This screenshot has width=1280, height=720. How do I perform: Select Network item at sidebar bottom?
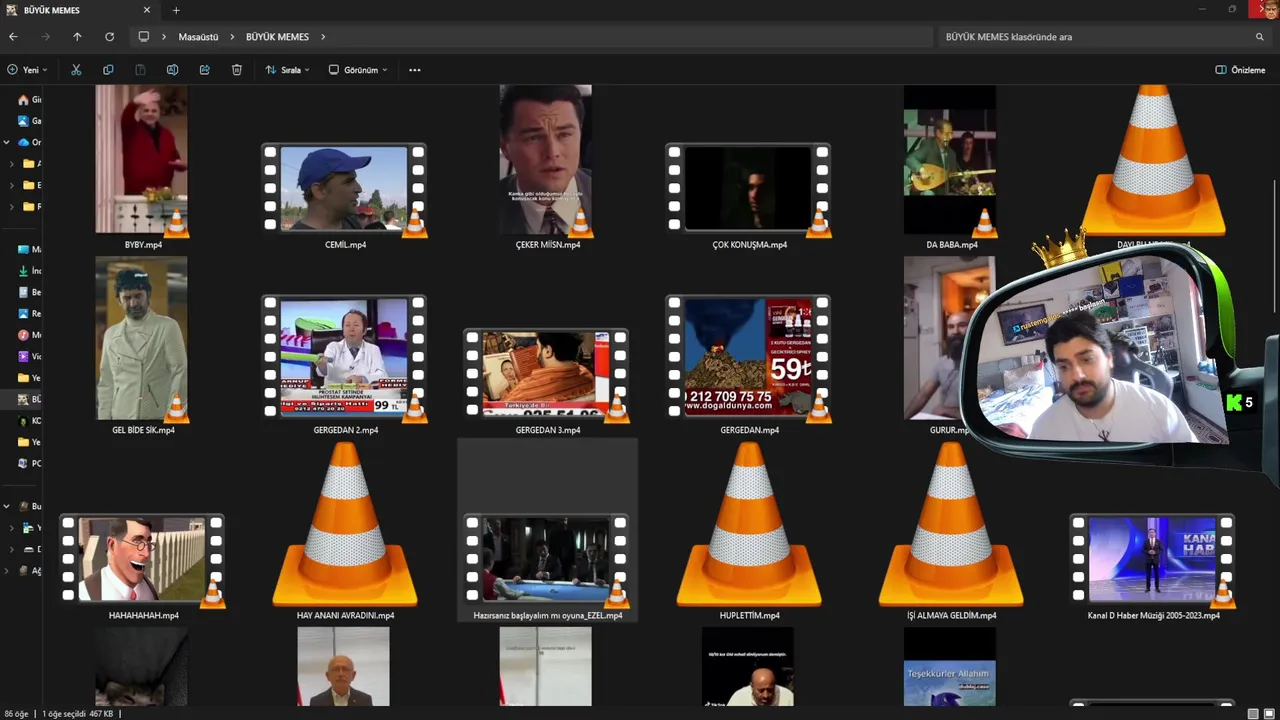pyautogui.click(x=30, y=571)
